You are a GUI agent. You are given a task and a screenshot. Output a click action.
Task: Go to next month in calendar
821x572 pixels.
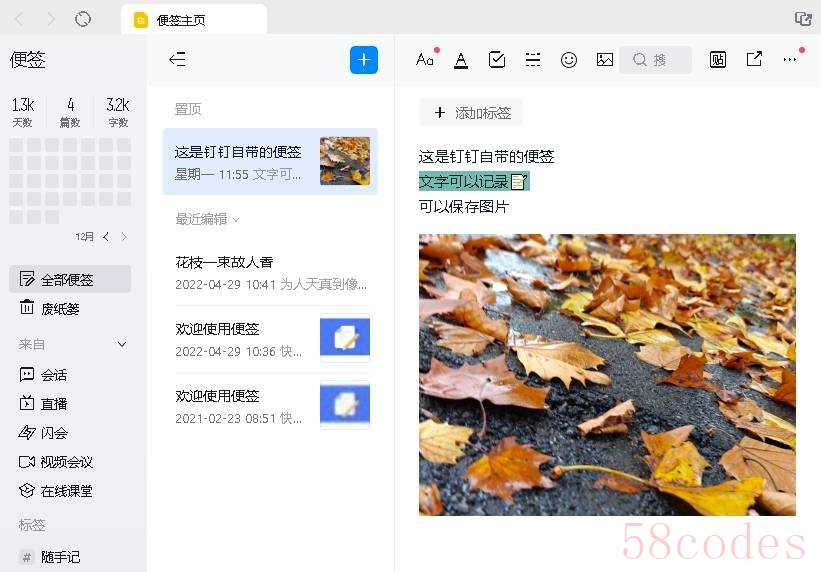124,237
